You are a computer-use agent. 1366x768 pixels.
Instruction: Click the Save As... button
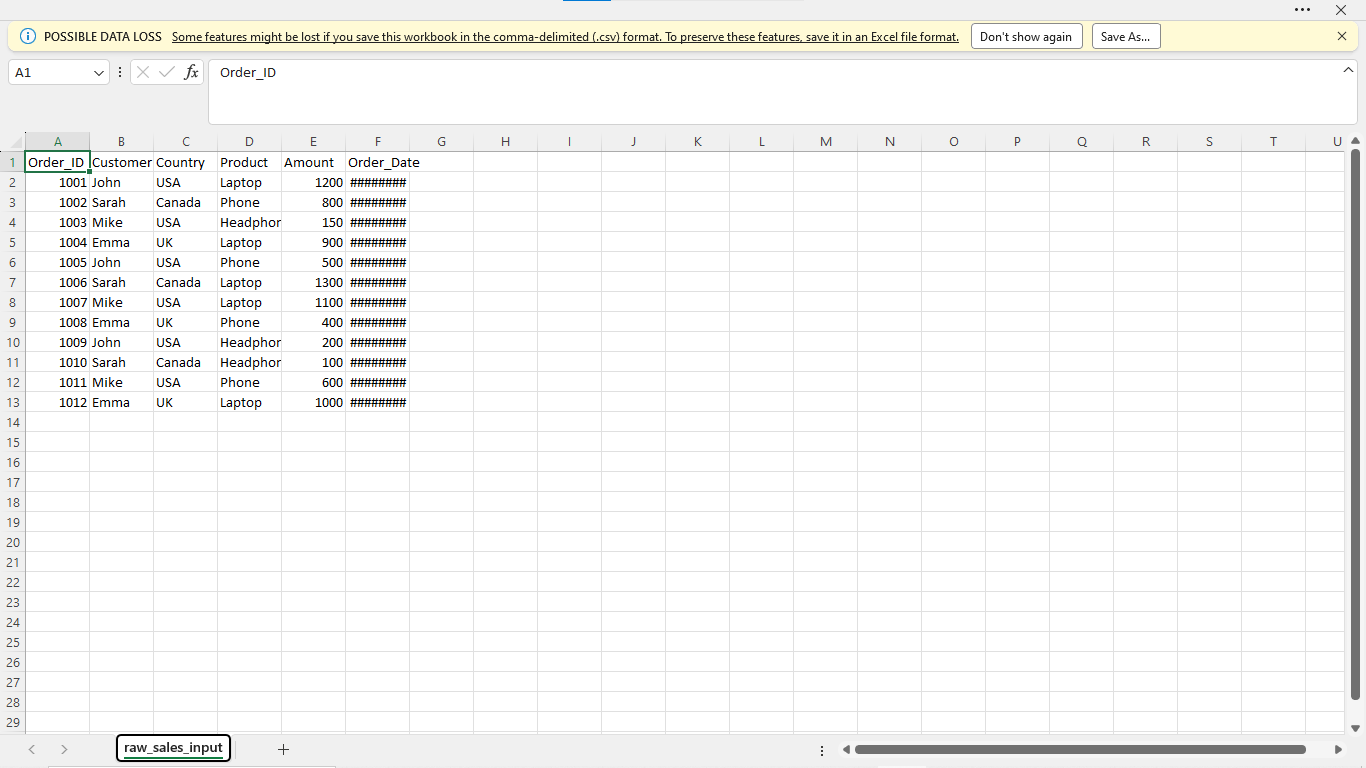pyautogui.click(x=1126, y=36)
